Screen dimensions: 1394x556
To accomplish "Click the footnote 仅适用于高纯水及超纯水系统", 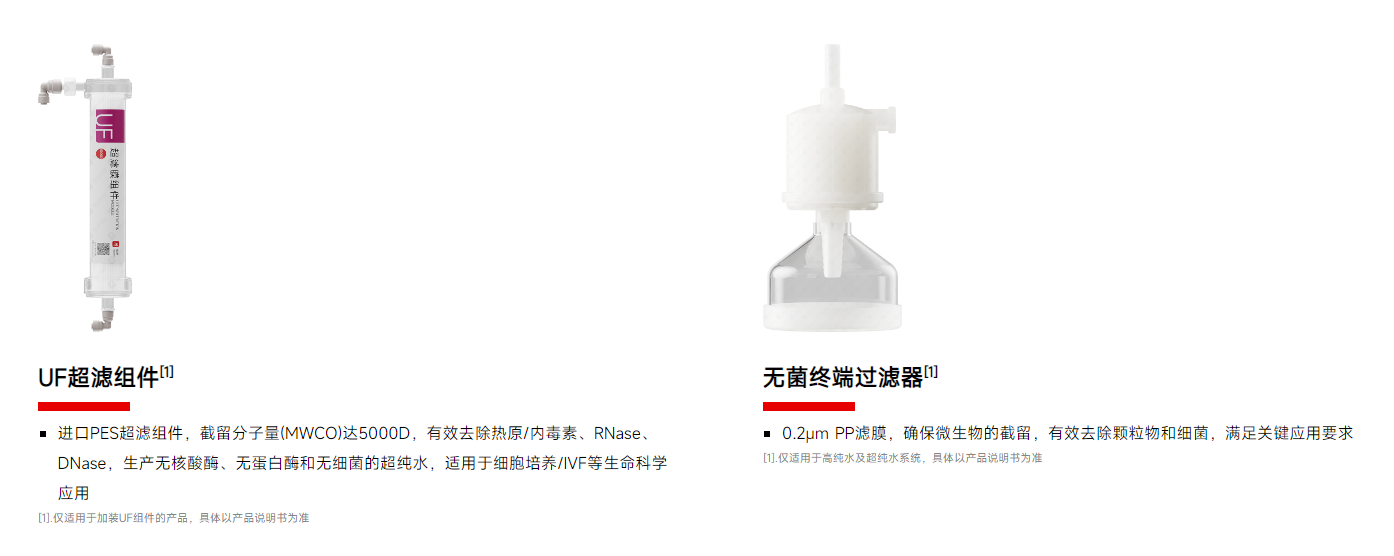I will coord(903,458).
